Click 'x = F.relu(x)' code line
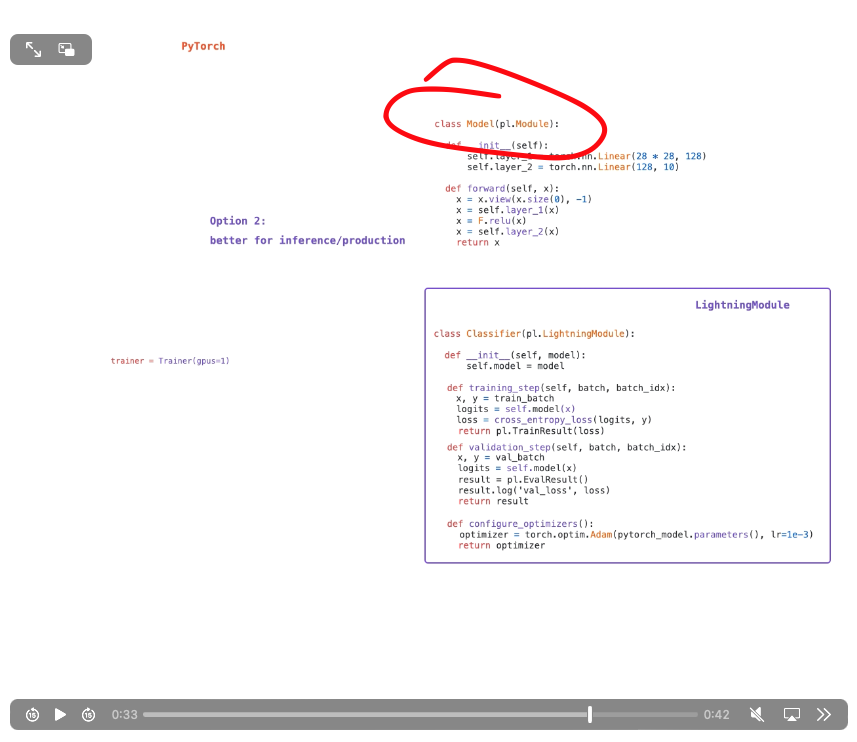857x742 pixels. (x=491, y=221)
